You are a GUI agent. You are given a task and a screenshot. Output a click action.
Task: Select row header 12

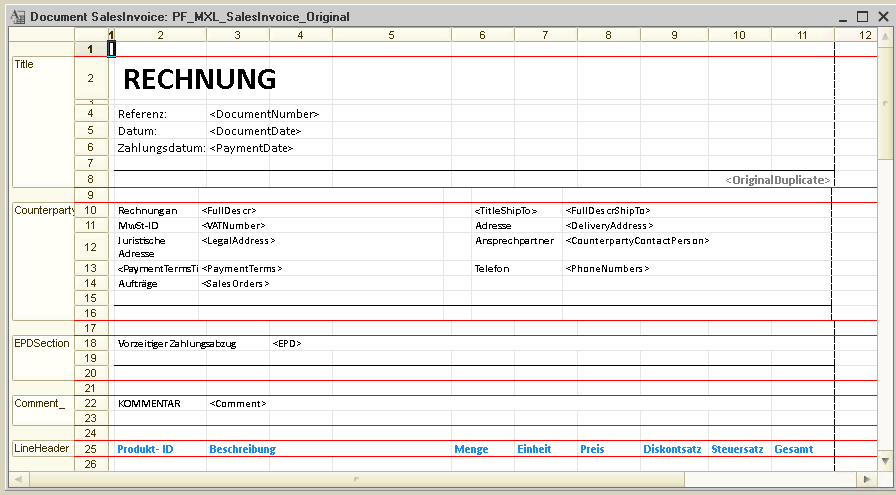pyautogui.click(x=91, y=246)
